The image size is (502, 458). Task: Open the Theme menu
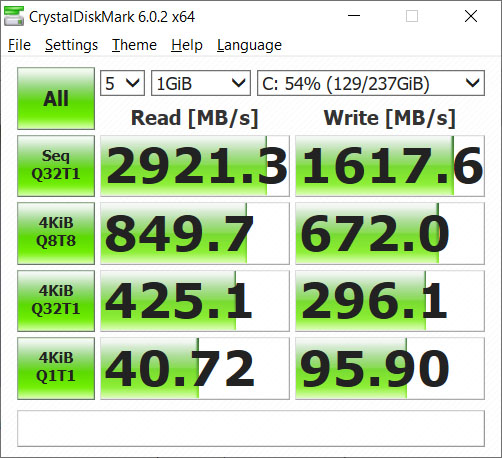tap(134, 45)
